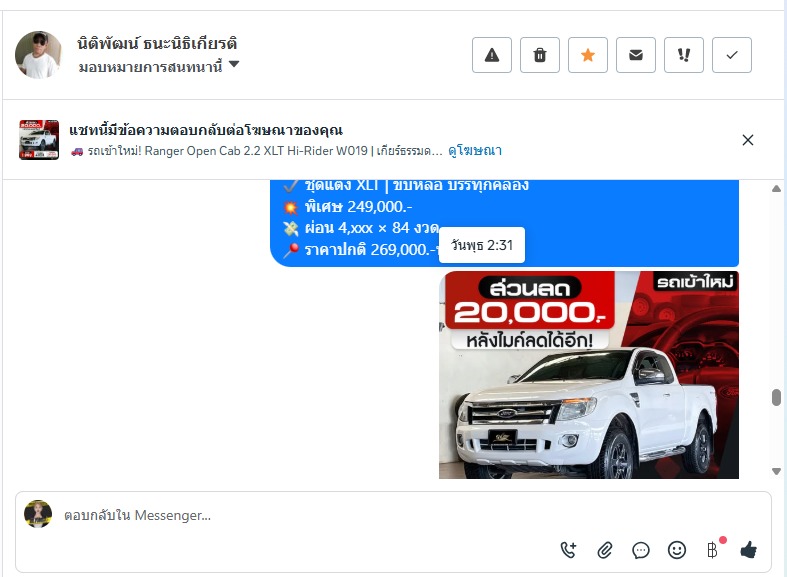Click the chat scrollbar thumb
Screen dimensions: 787x577
click(776, 397)
